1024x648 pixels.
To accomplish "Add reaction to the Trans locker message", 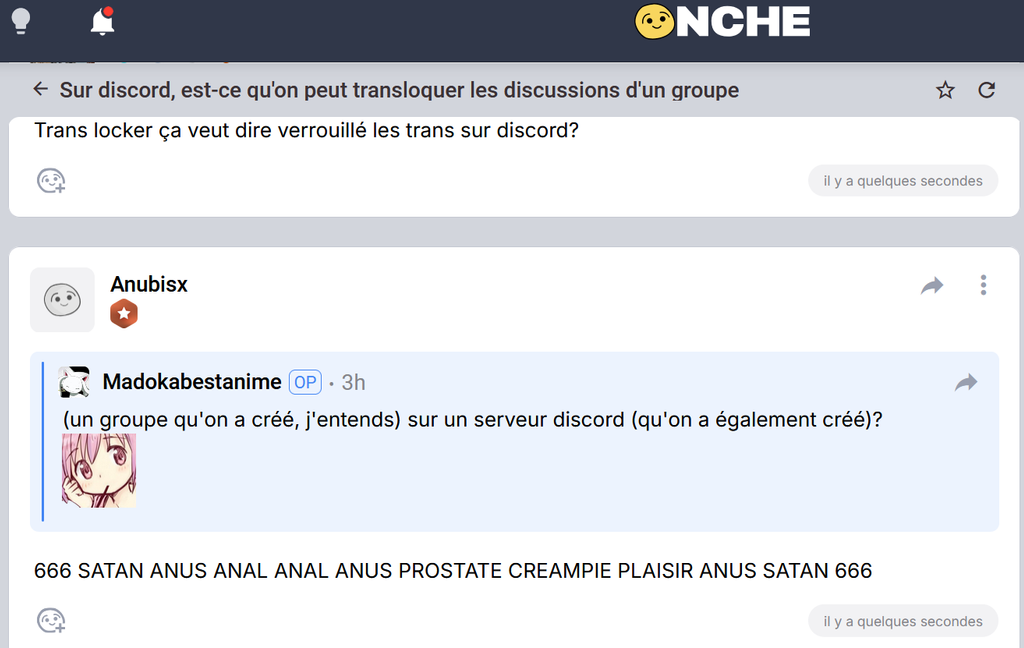I will pos(51,181).
